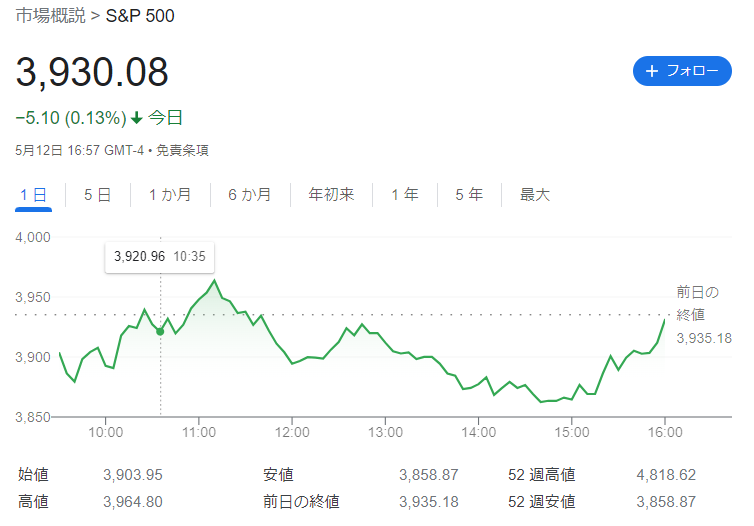Click the 始値 opening value 3,903.95
This screenshot has height=526, width=754.
(x=132, y=475)
